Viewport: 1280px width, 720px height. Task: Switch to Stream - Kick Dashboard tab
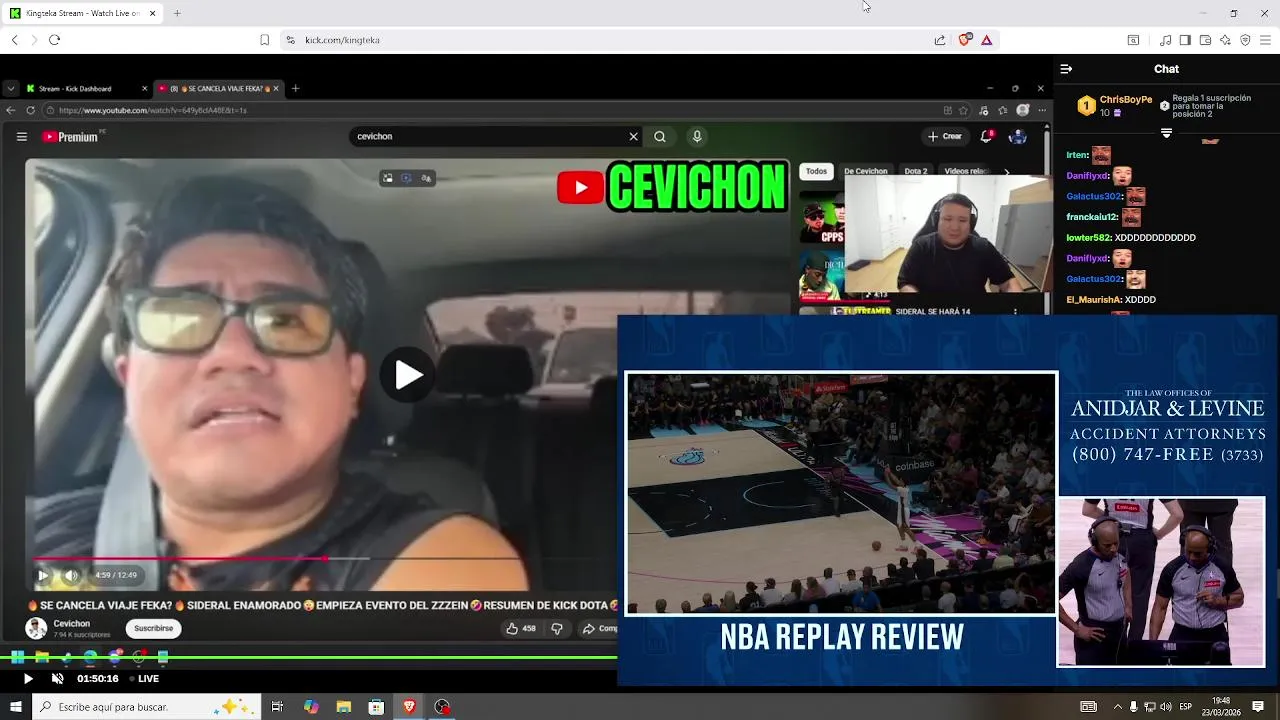(x=85, y=88)
